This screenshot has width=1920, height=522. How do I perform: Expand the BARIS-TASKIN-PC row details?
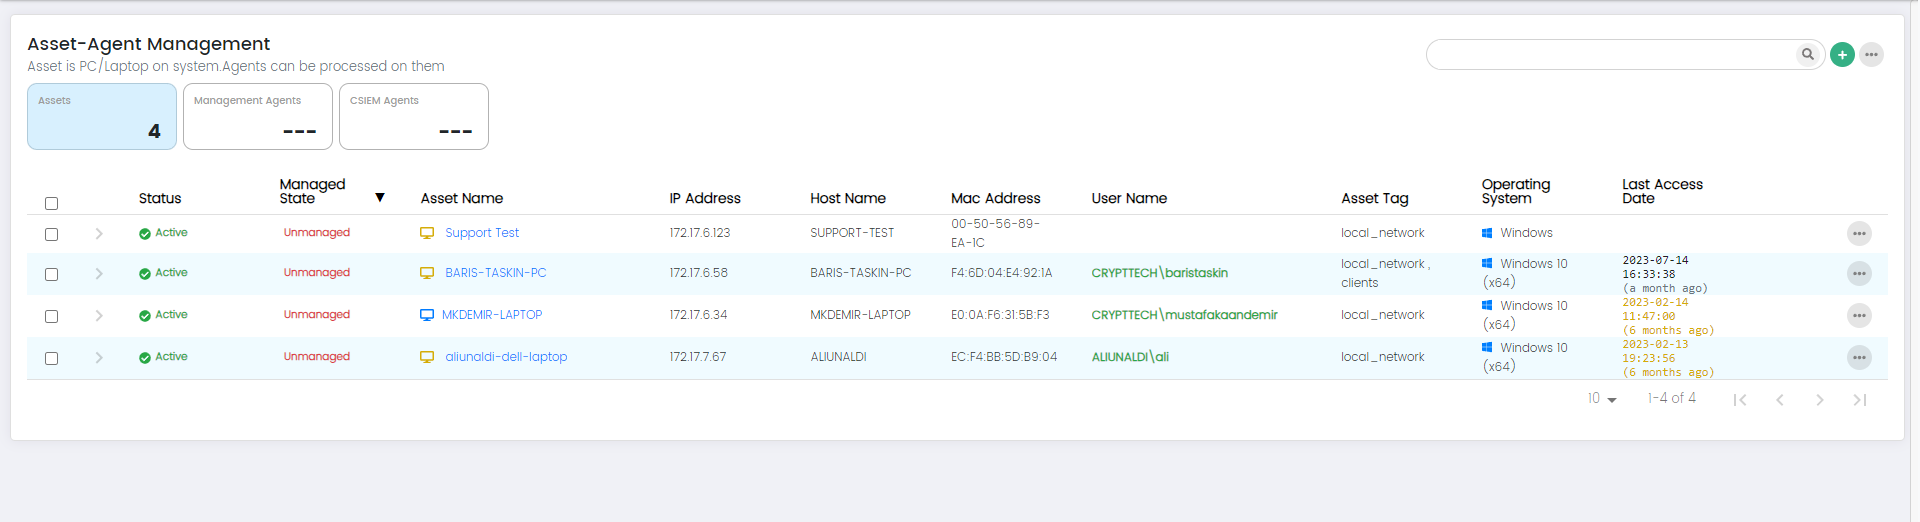coord(99,274)
